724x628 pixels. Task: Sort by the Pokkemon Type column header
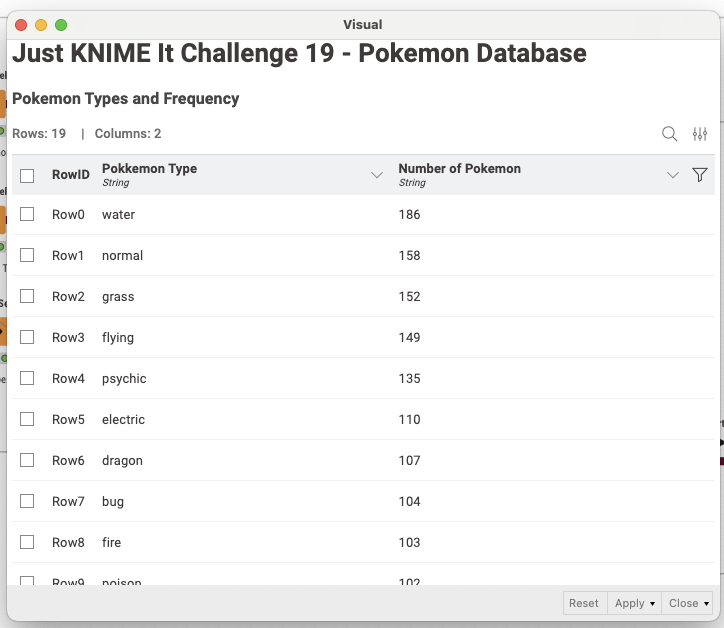149,169
